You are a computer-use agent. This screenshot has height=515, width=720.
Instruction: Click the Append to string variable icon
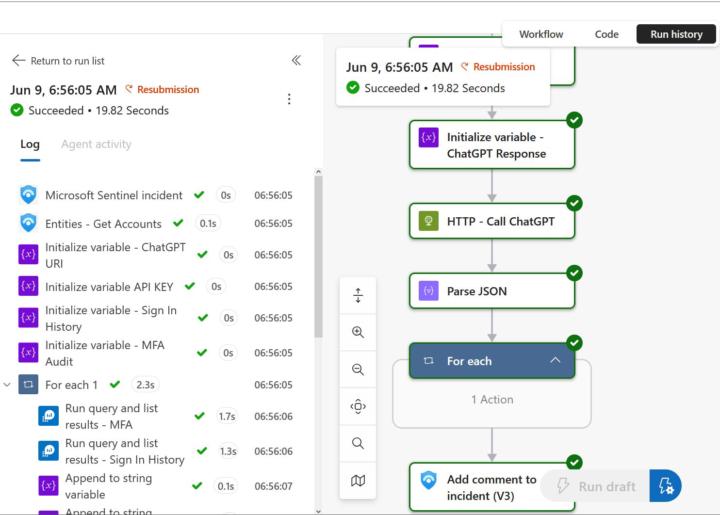[x=48, y=486]
